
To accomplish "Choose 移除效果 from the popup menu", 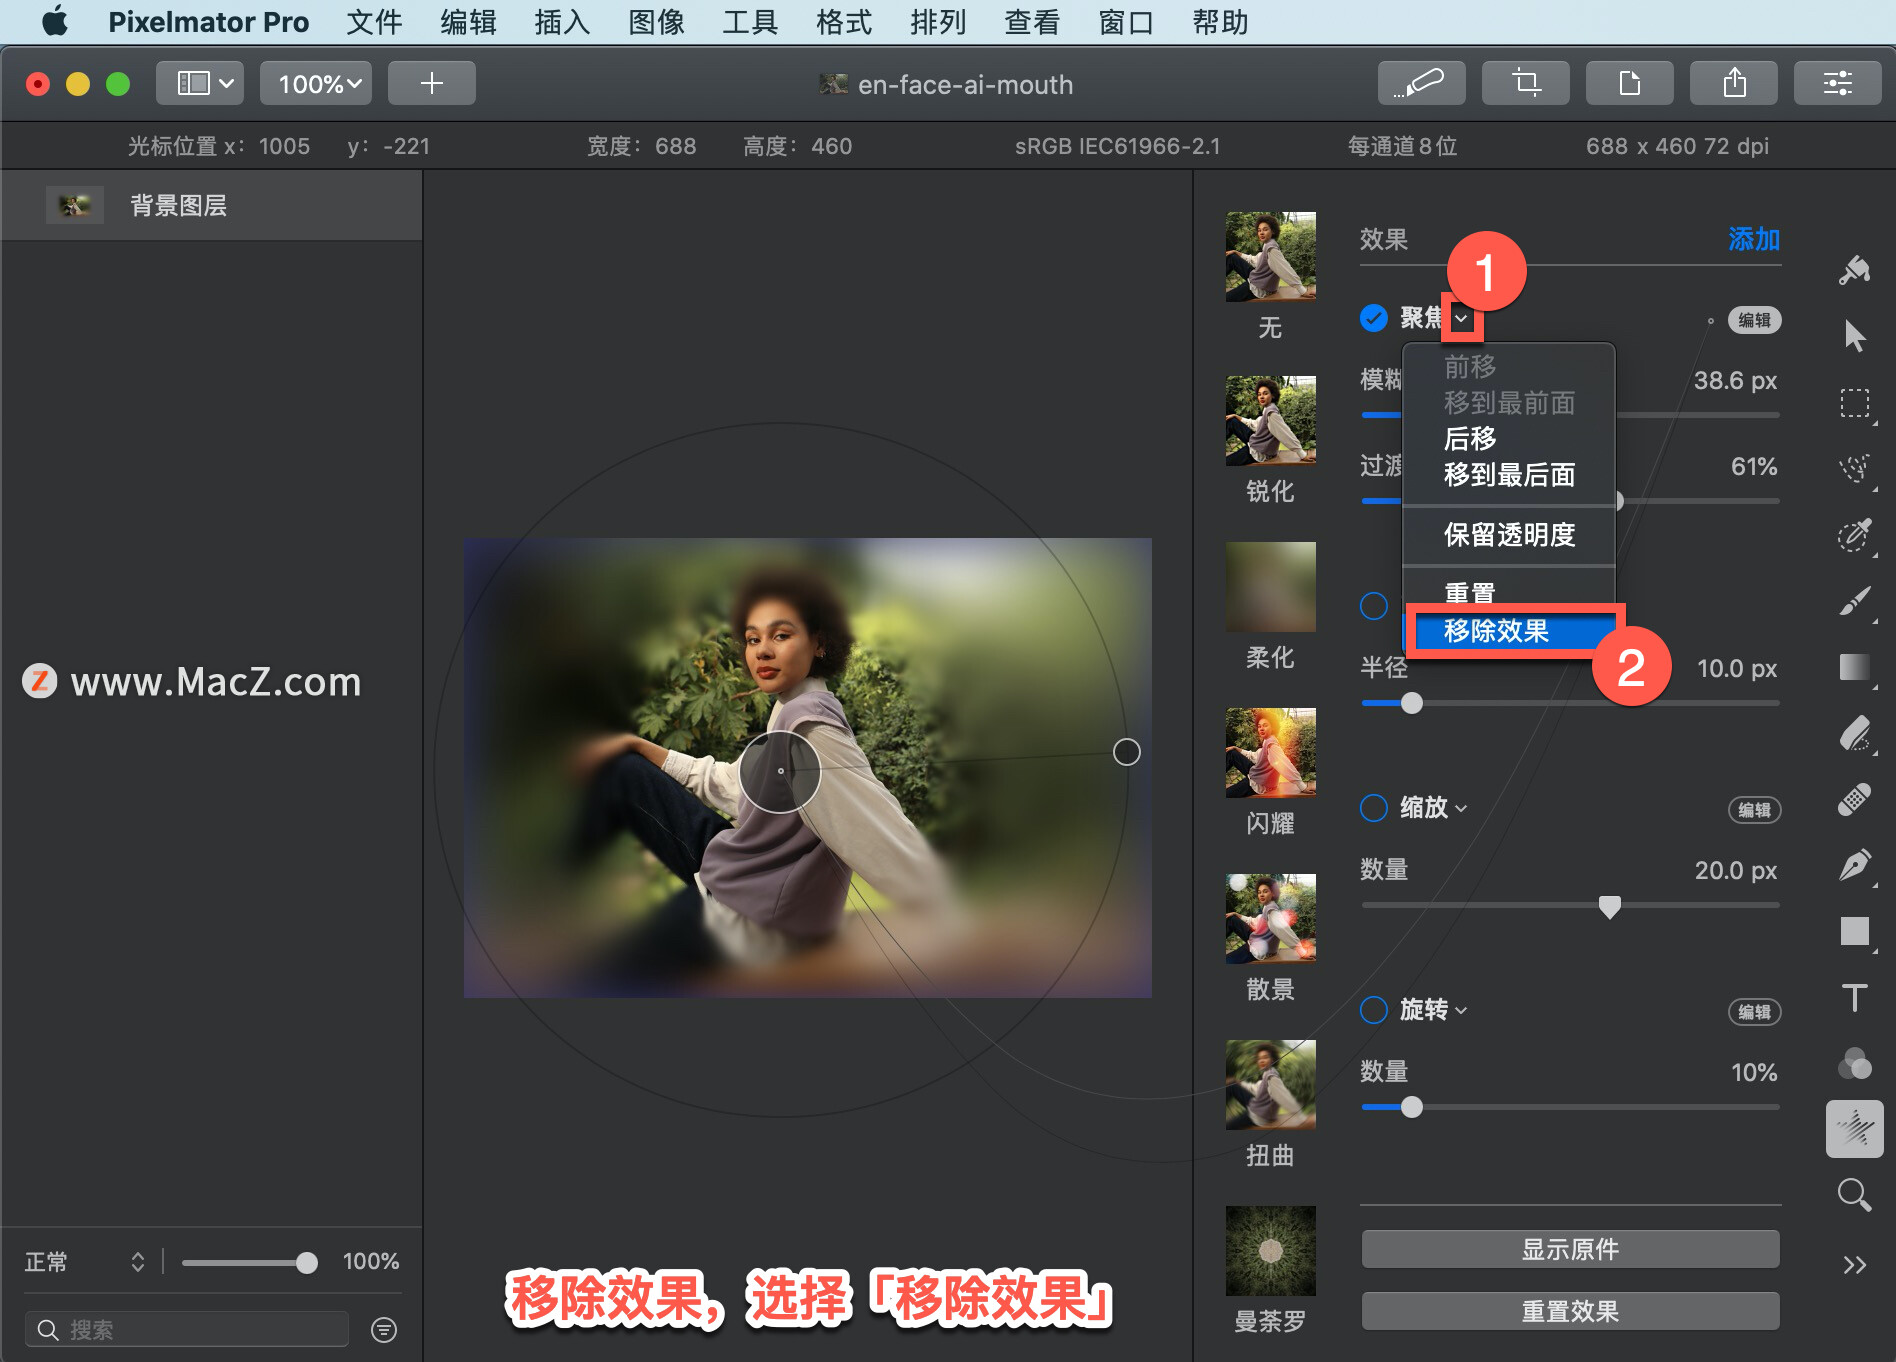I will 1510,631.
